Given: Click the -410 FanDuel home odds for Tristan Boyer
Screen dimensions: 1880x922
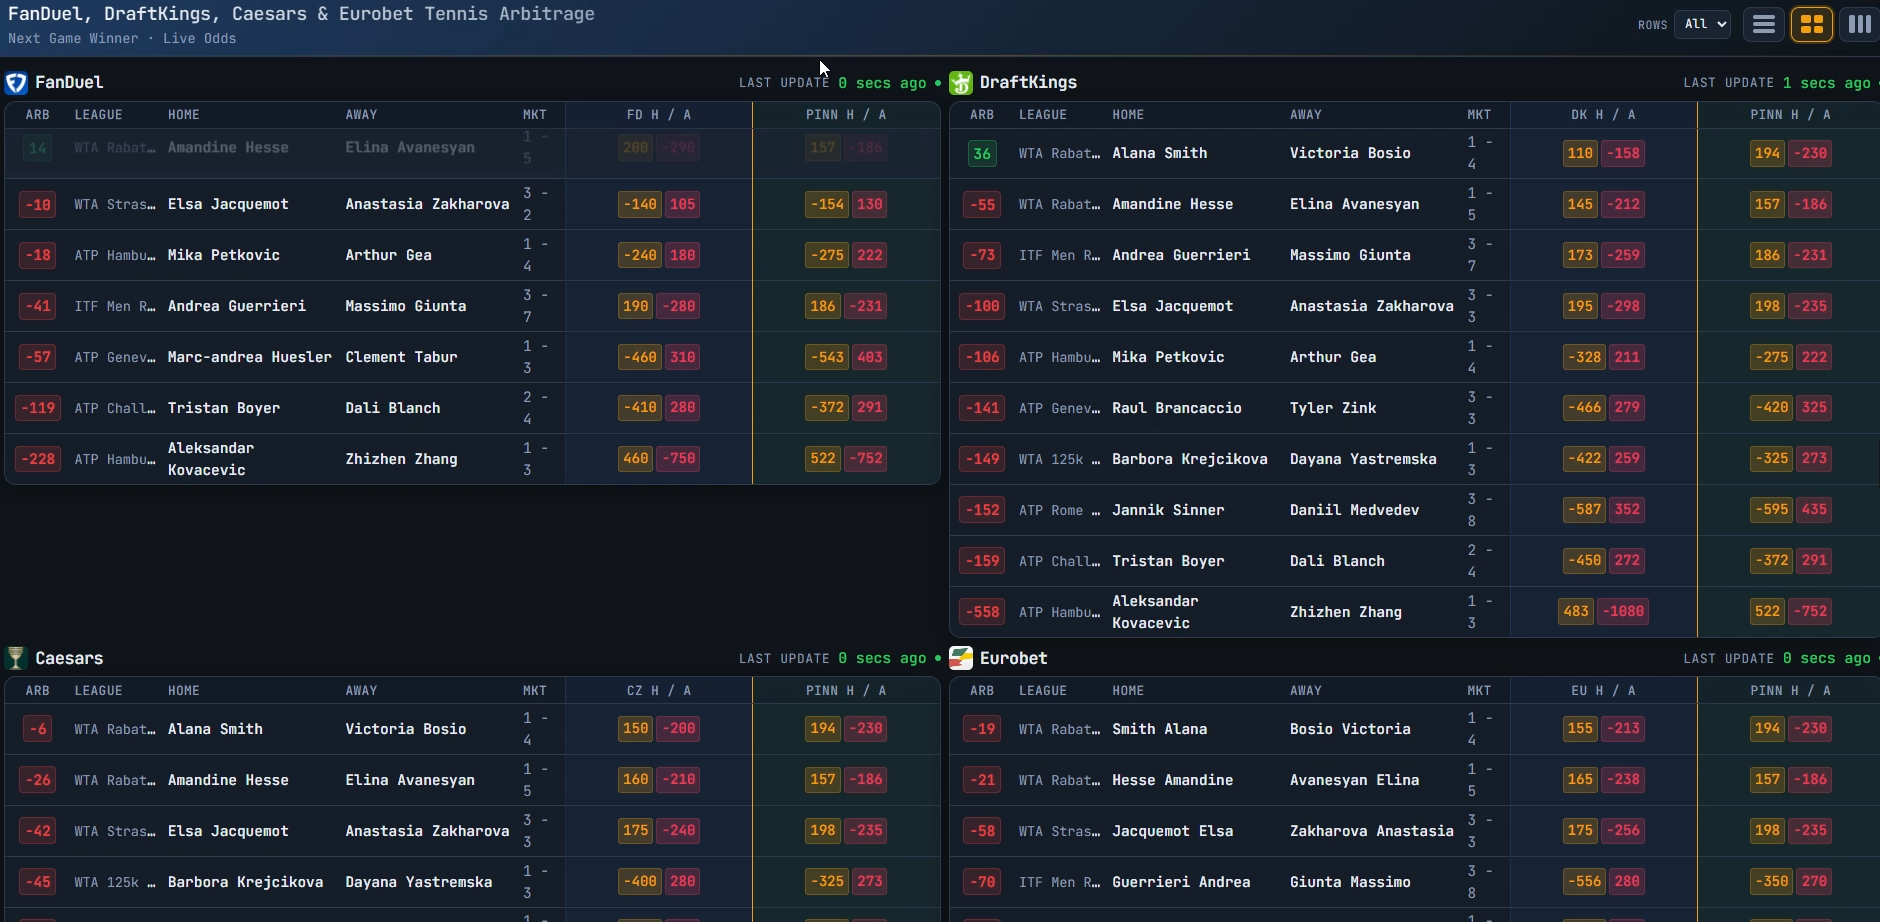Looking at the screenshot, I should click(640, 408).
